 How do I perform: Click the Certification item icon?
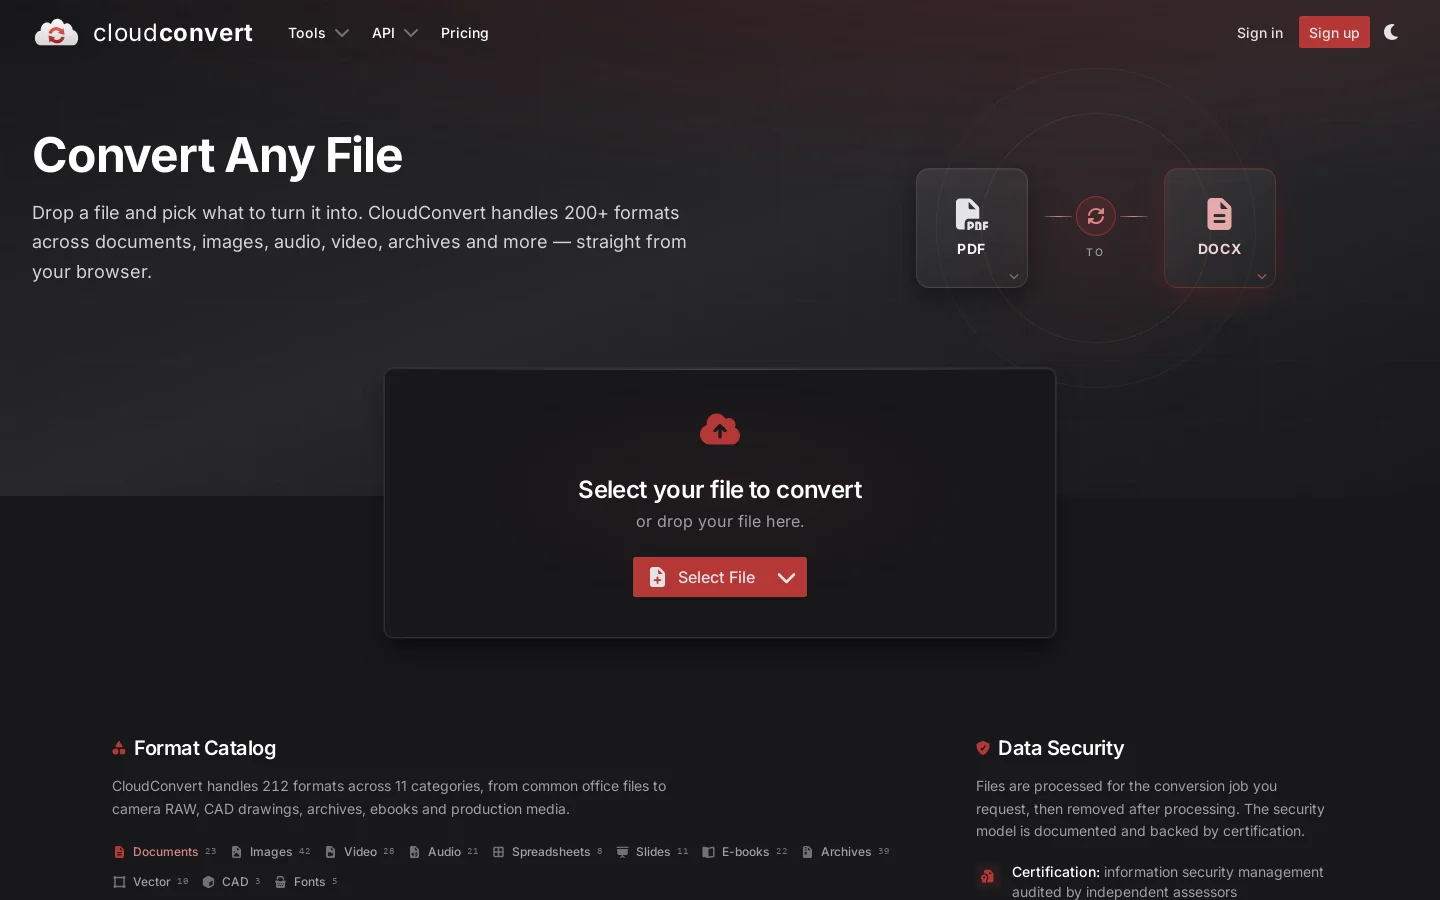click(x=988, y=876)
